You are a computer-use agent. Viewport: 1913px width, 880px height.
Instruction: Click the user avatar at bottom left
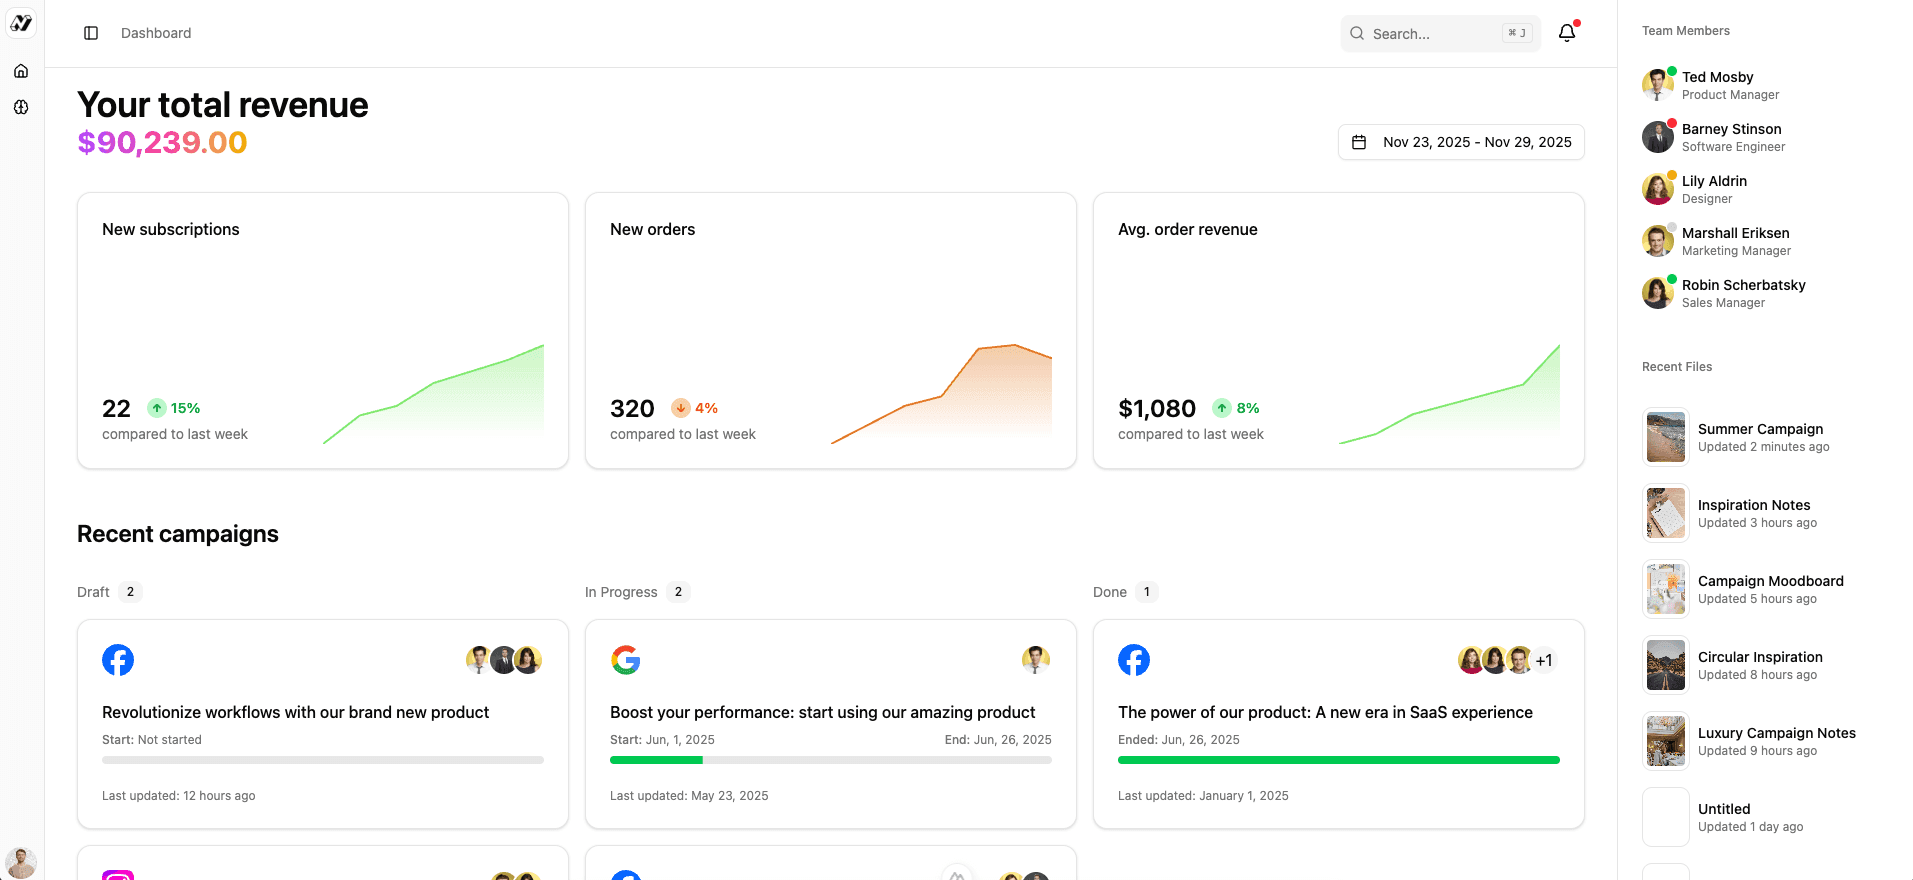(21, 862)
